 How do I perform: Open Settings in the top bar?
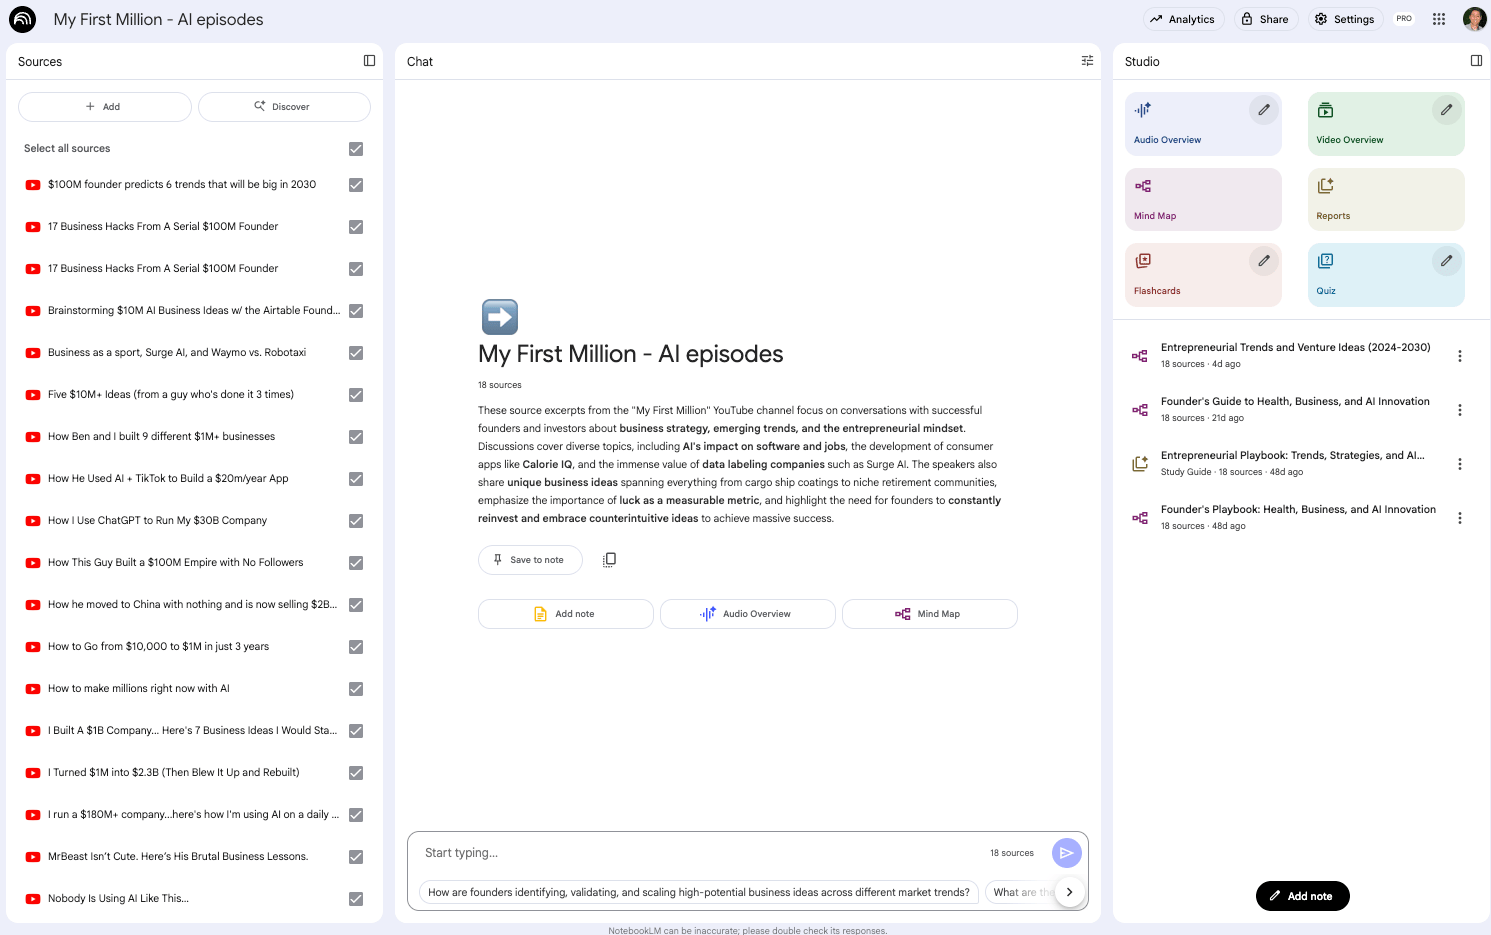click(x=1345, y=19)
